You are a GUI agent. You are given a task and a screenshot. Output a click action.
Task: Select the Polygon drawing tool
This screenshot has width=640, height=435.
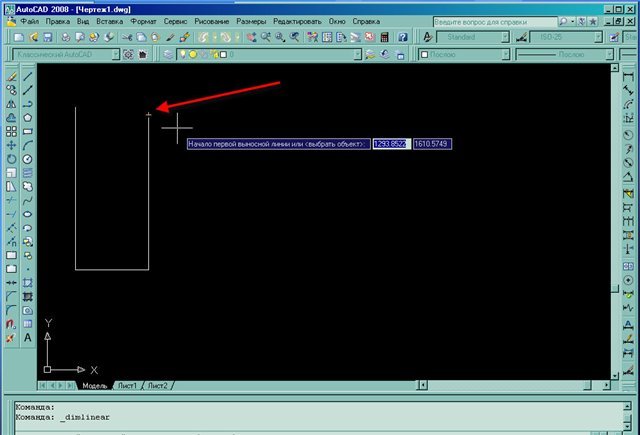[28, 117]
